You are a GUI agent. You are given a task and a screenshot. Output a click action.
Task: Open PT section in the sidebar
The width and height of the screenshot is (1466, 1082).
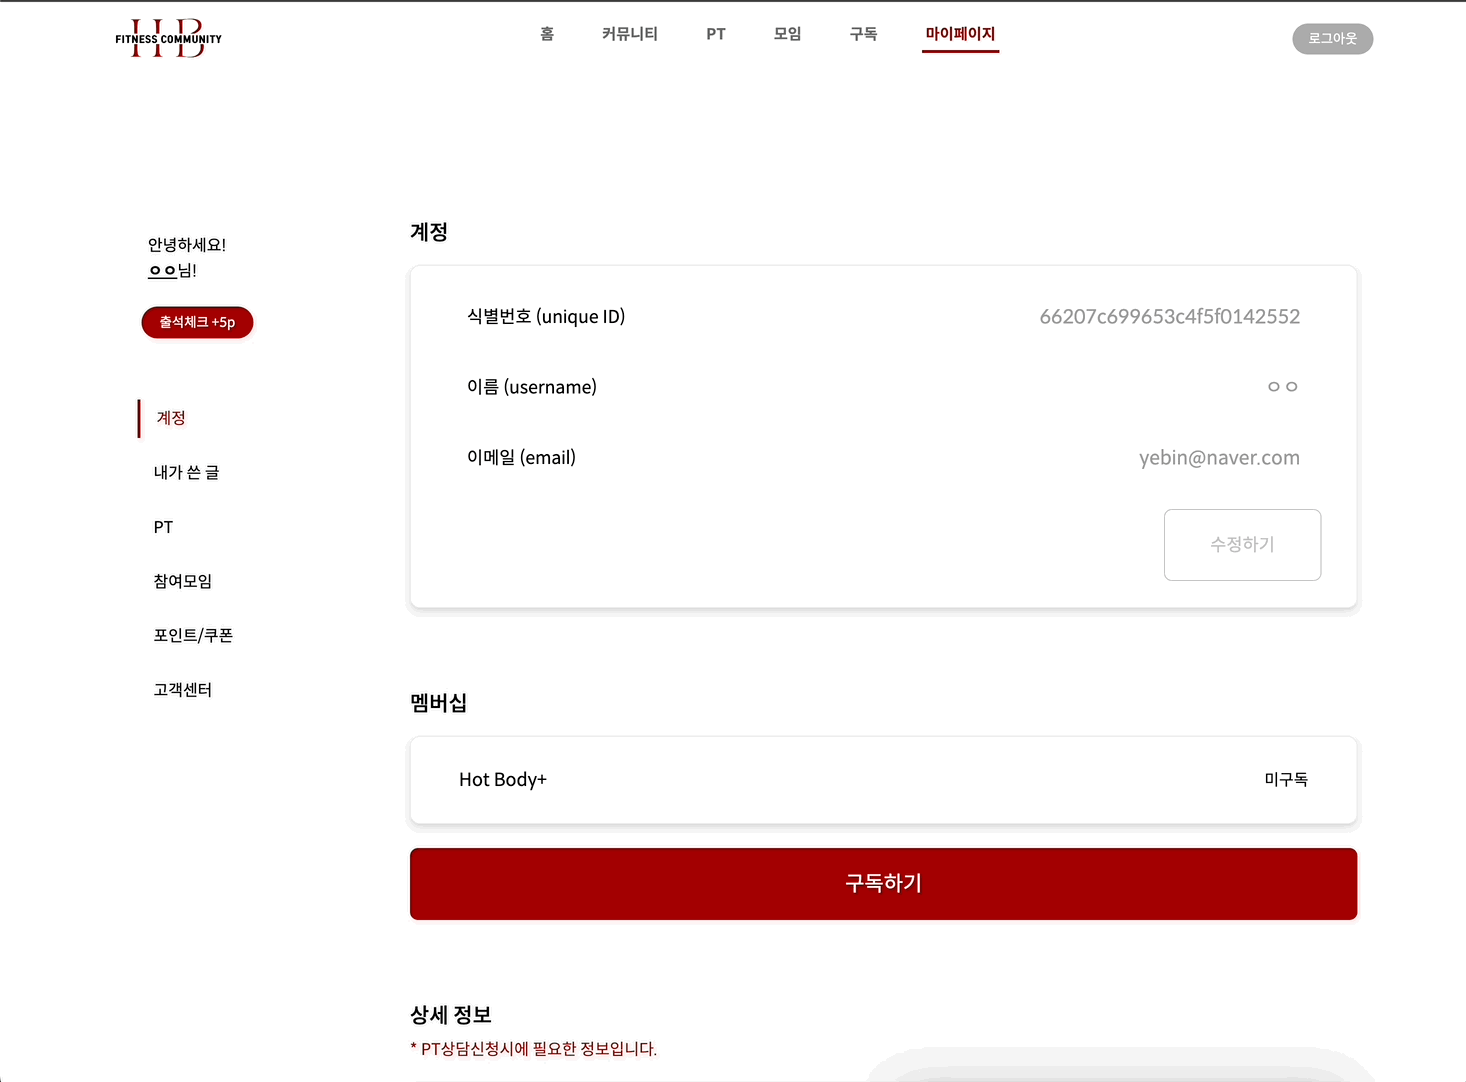(x=163, y=527)
